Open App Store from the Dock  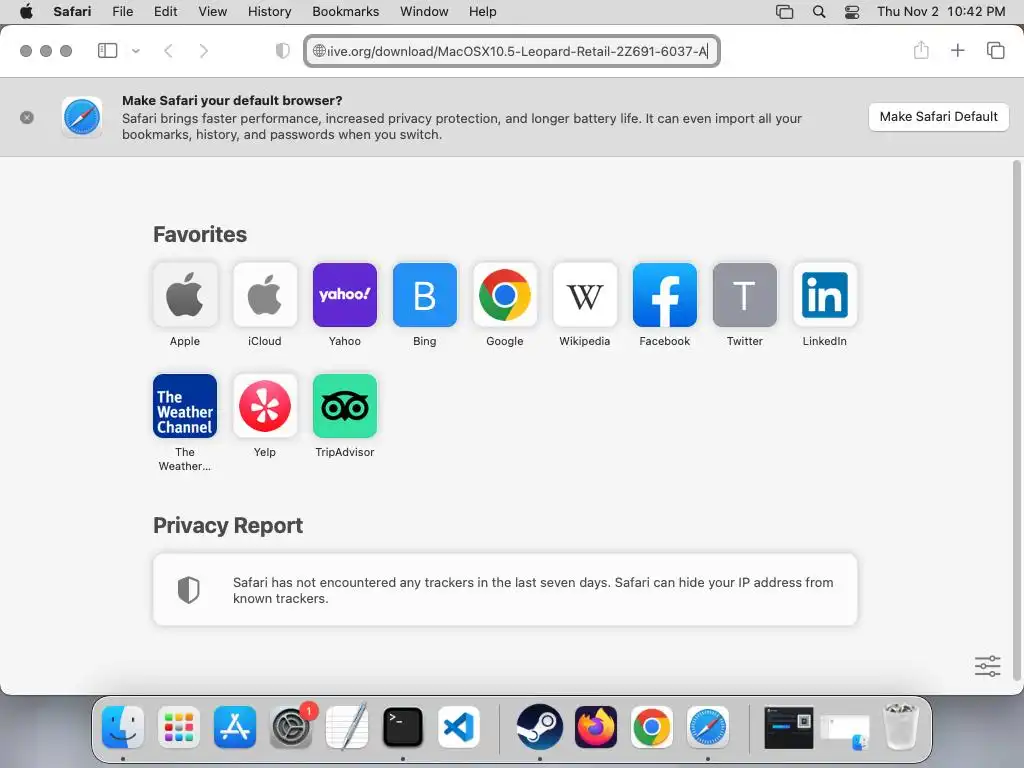[235, 727]
